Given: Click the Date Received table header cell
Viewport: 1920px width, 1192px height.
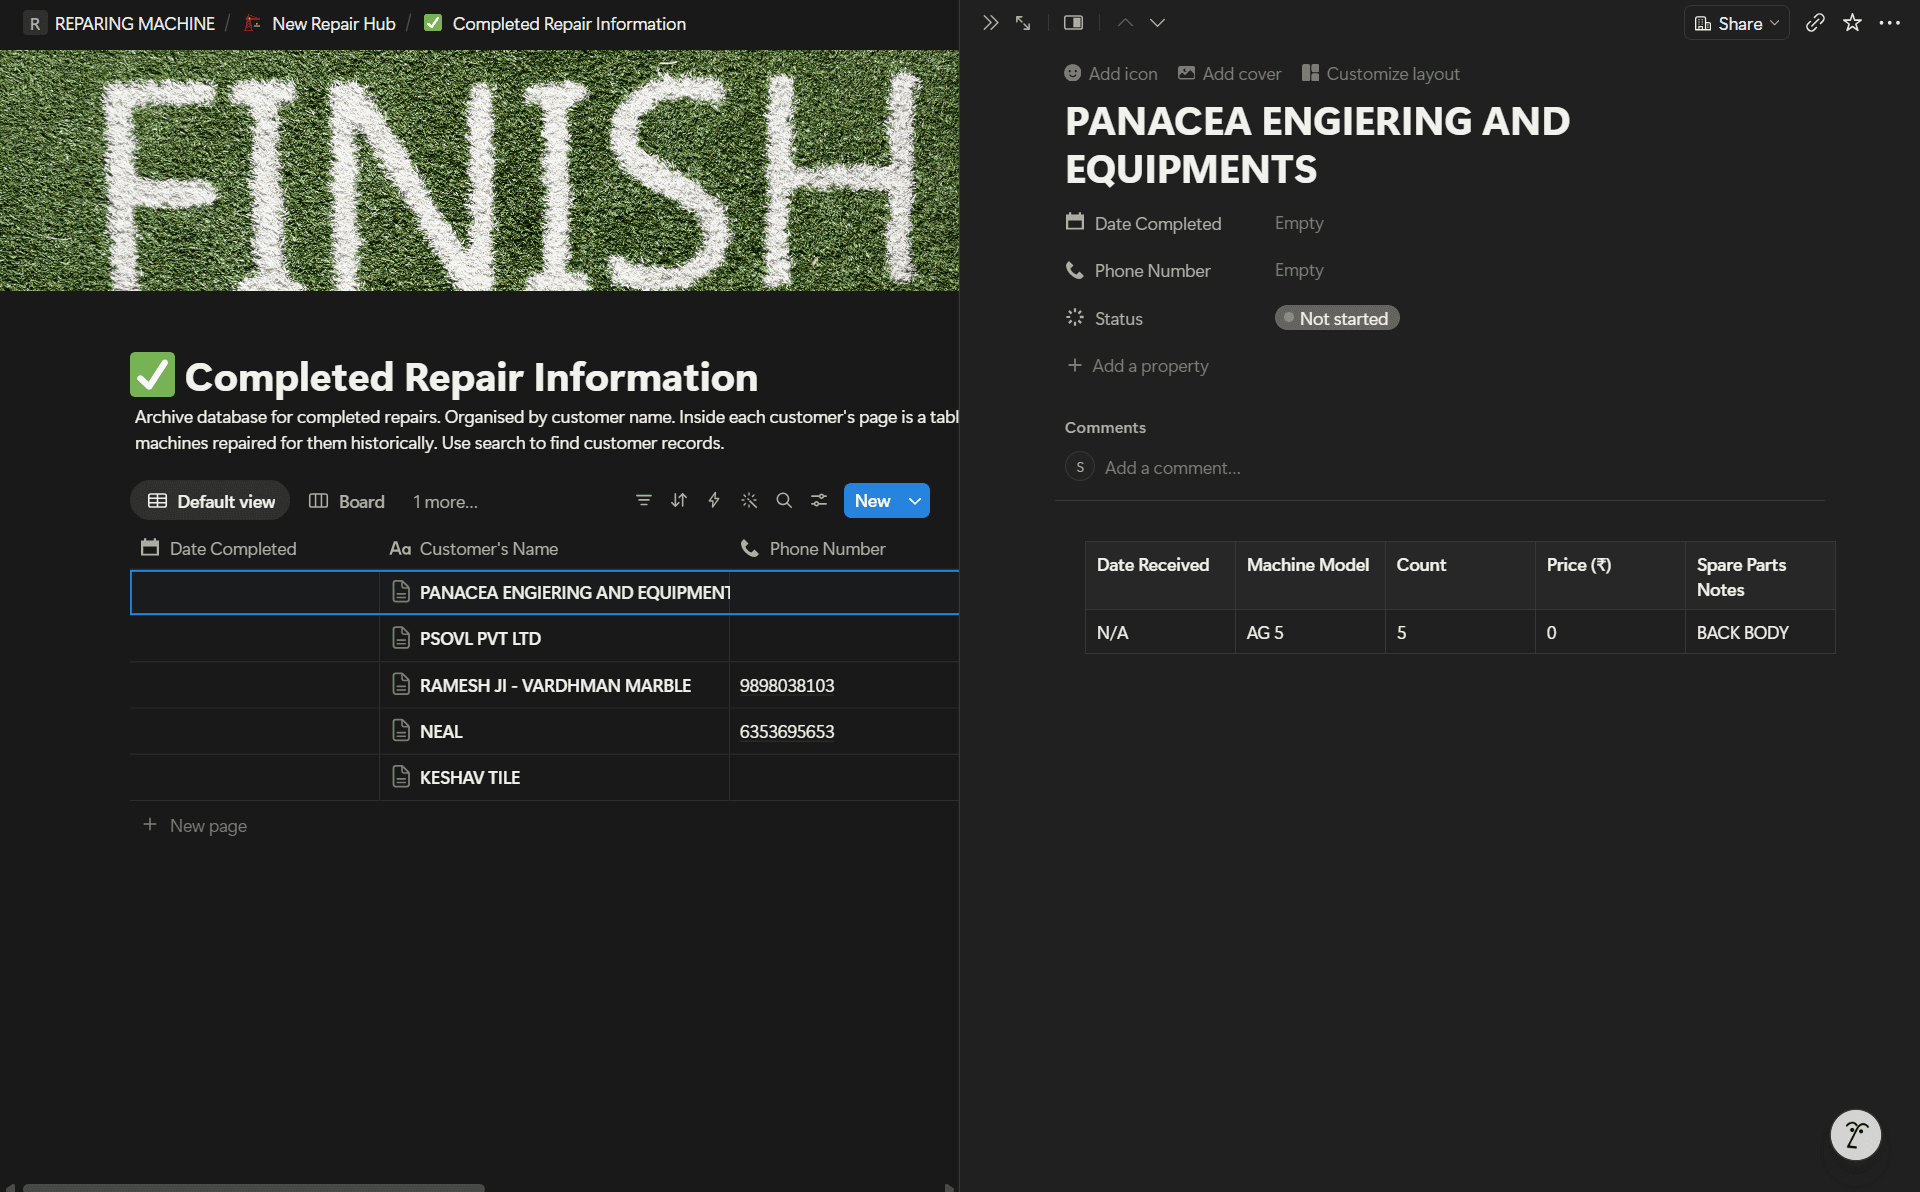Looking at the screenshot, I should coord(1160,576).
